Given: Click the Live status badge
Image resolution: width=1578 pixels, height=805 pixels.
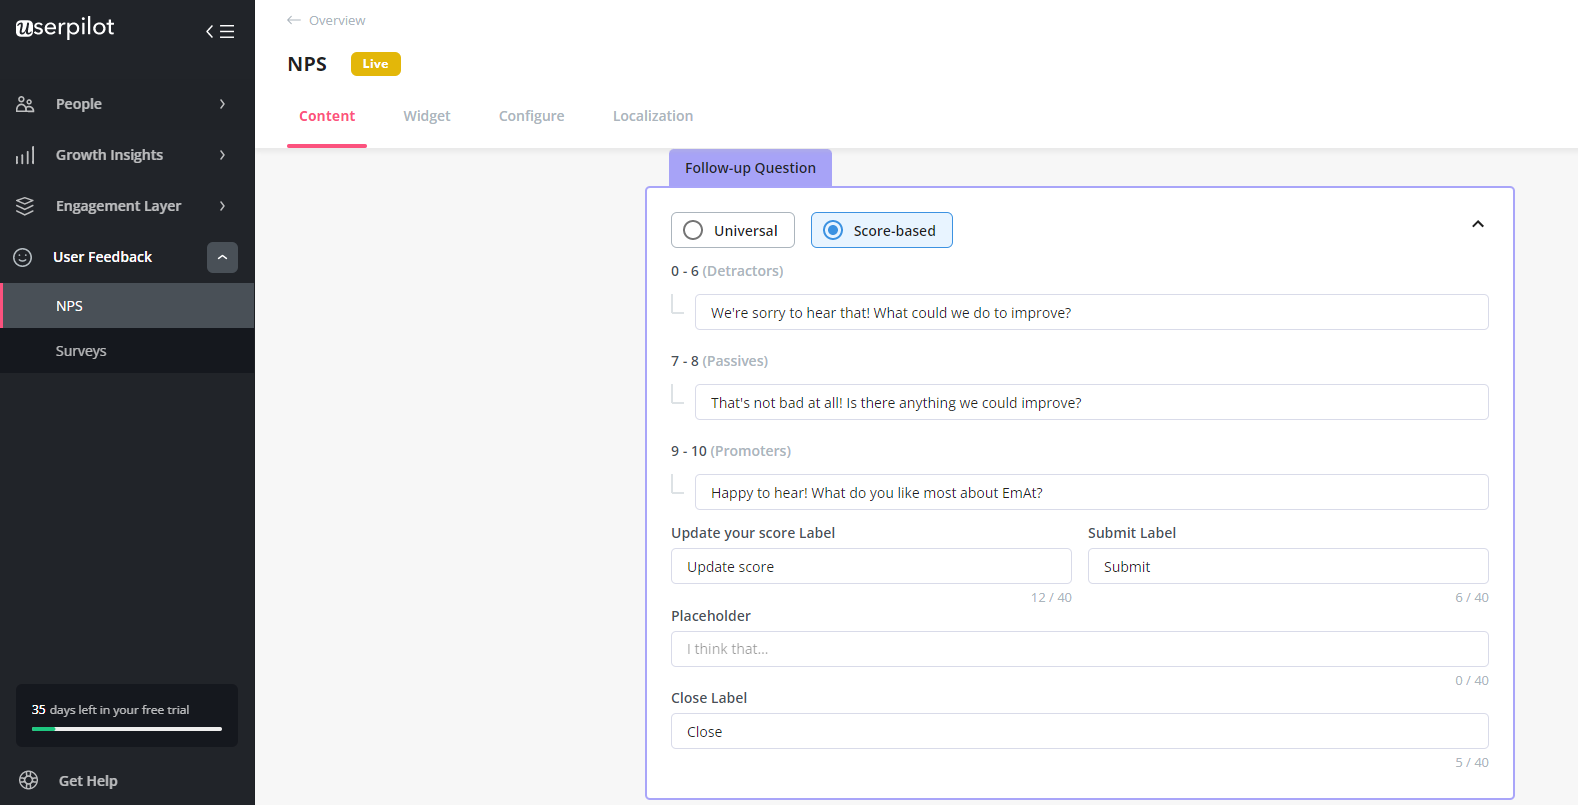Looking at the screenshot, I should tap(375, 64).
